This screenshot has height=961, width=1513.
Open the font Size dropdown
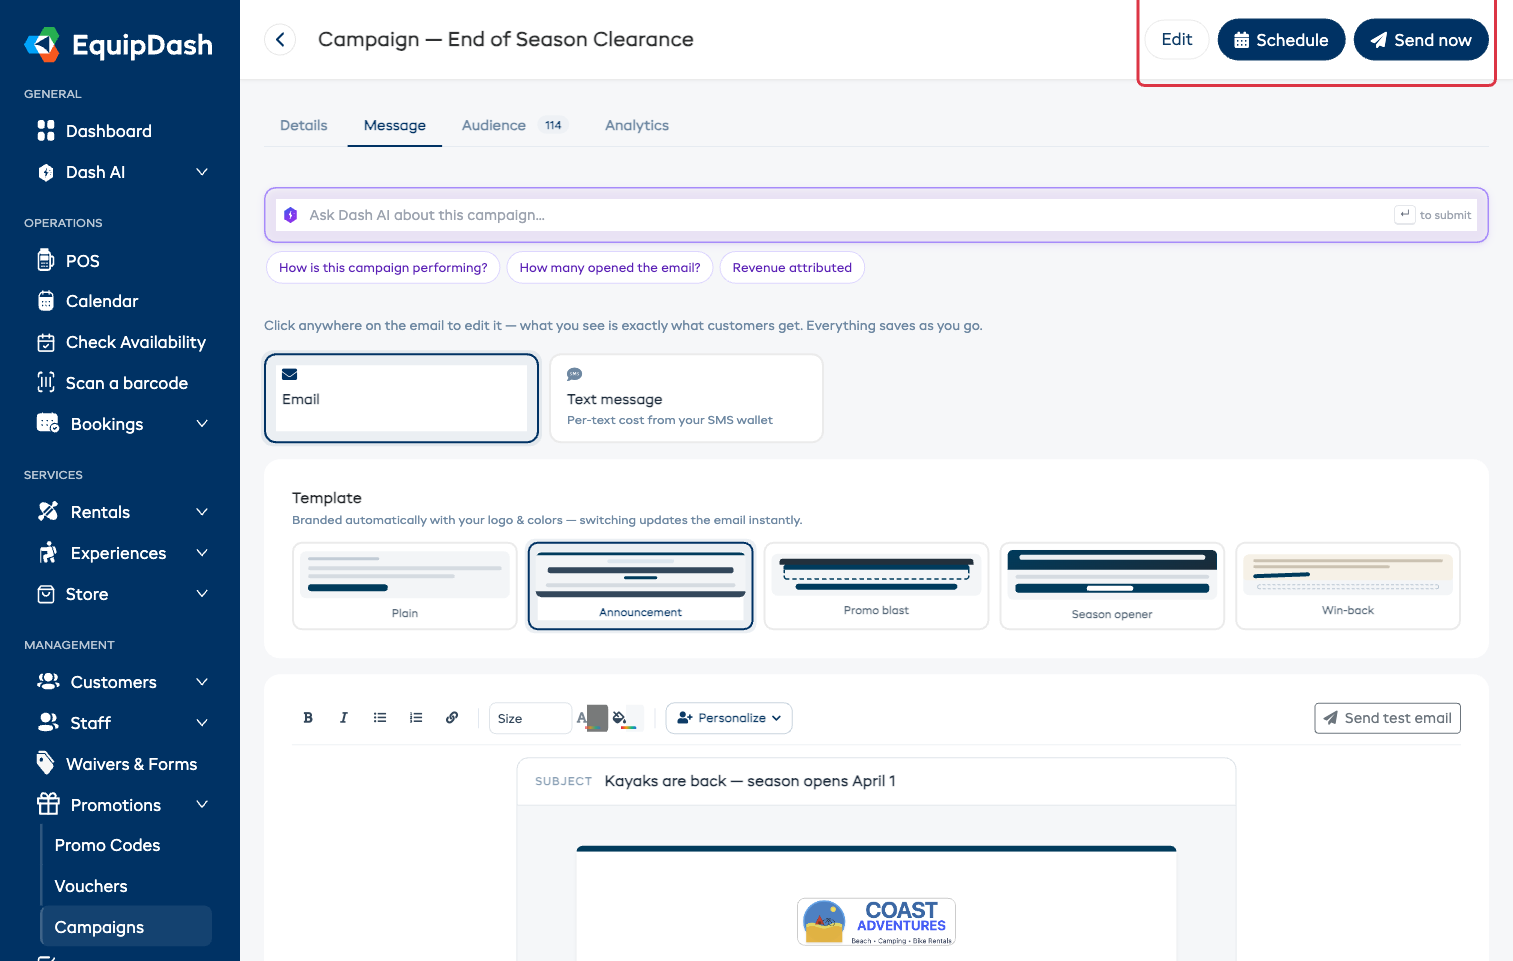click(530, 718)
